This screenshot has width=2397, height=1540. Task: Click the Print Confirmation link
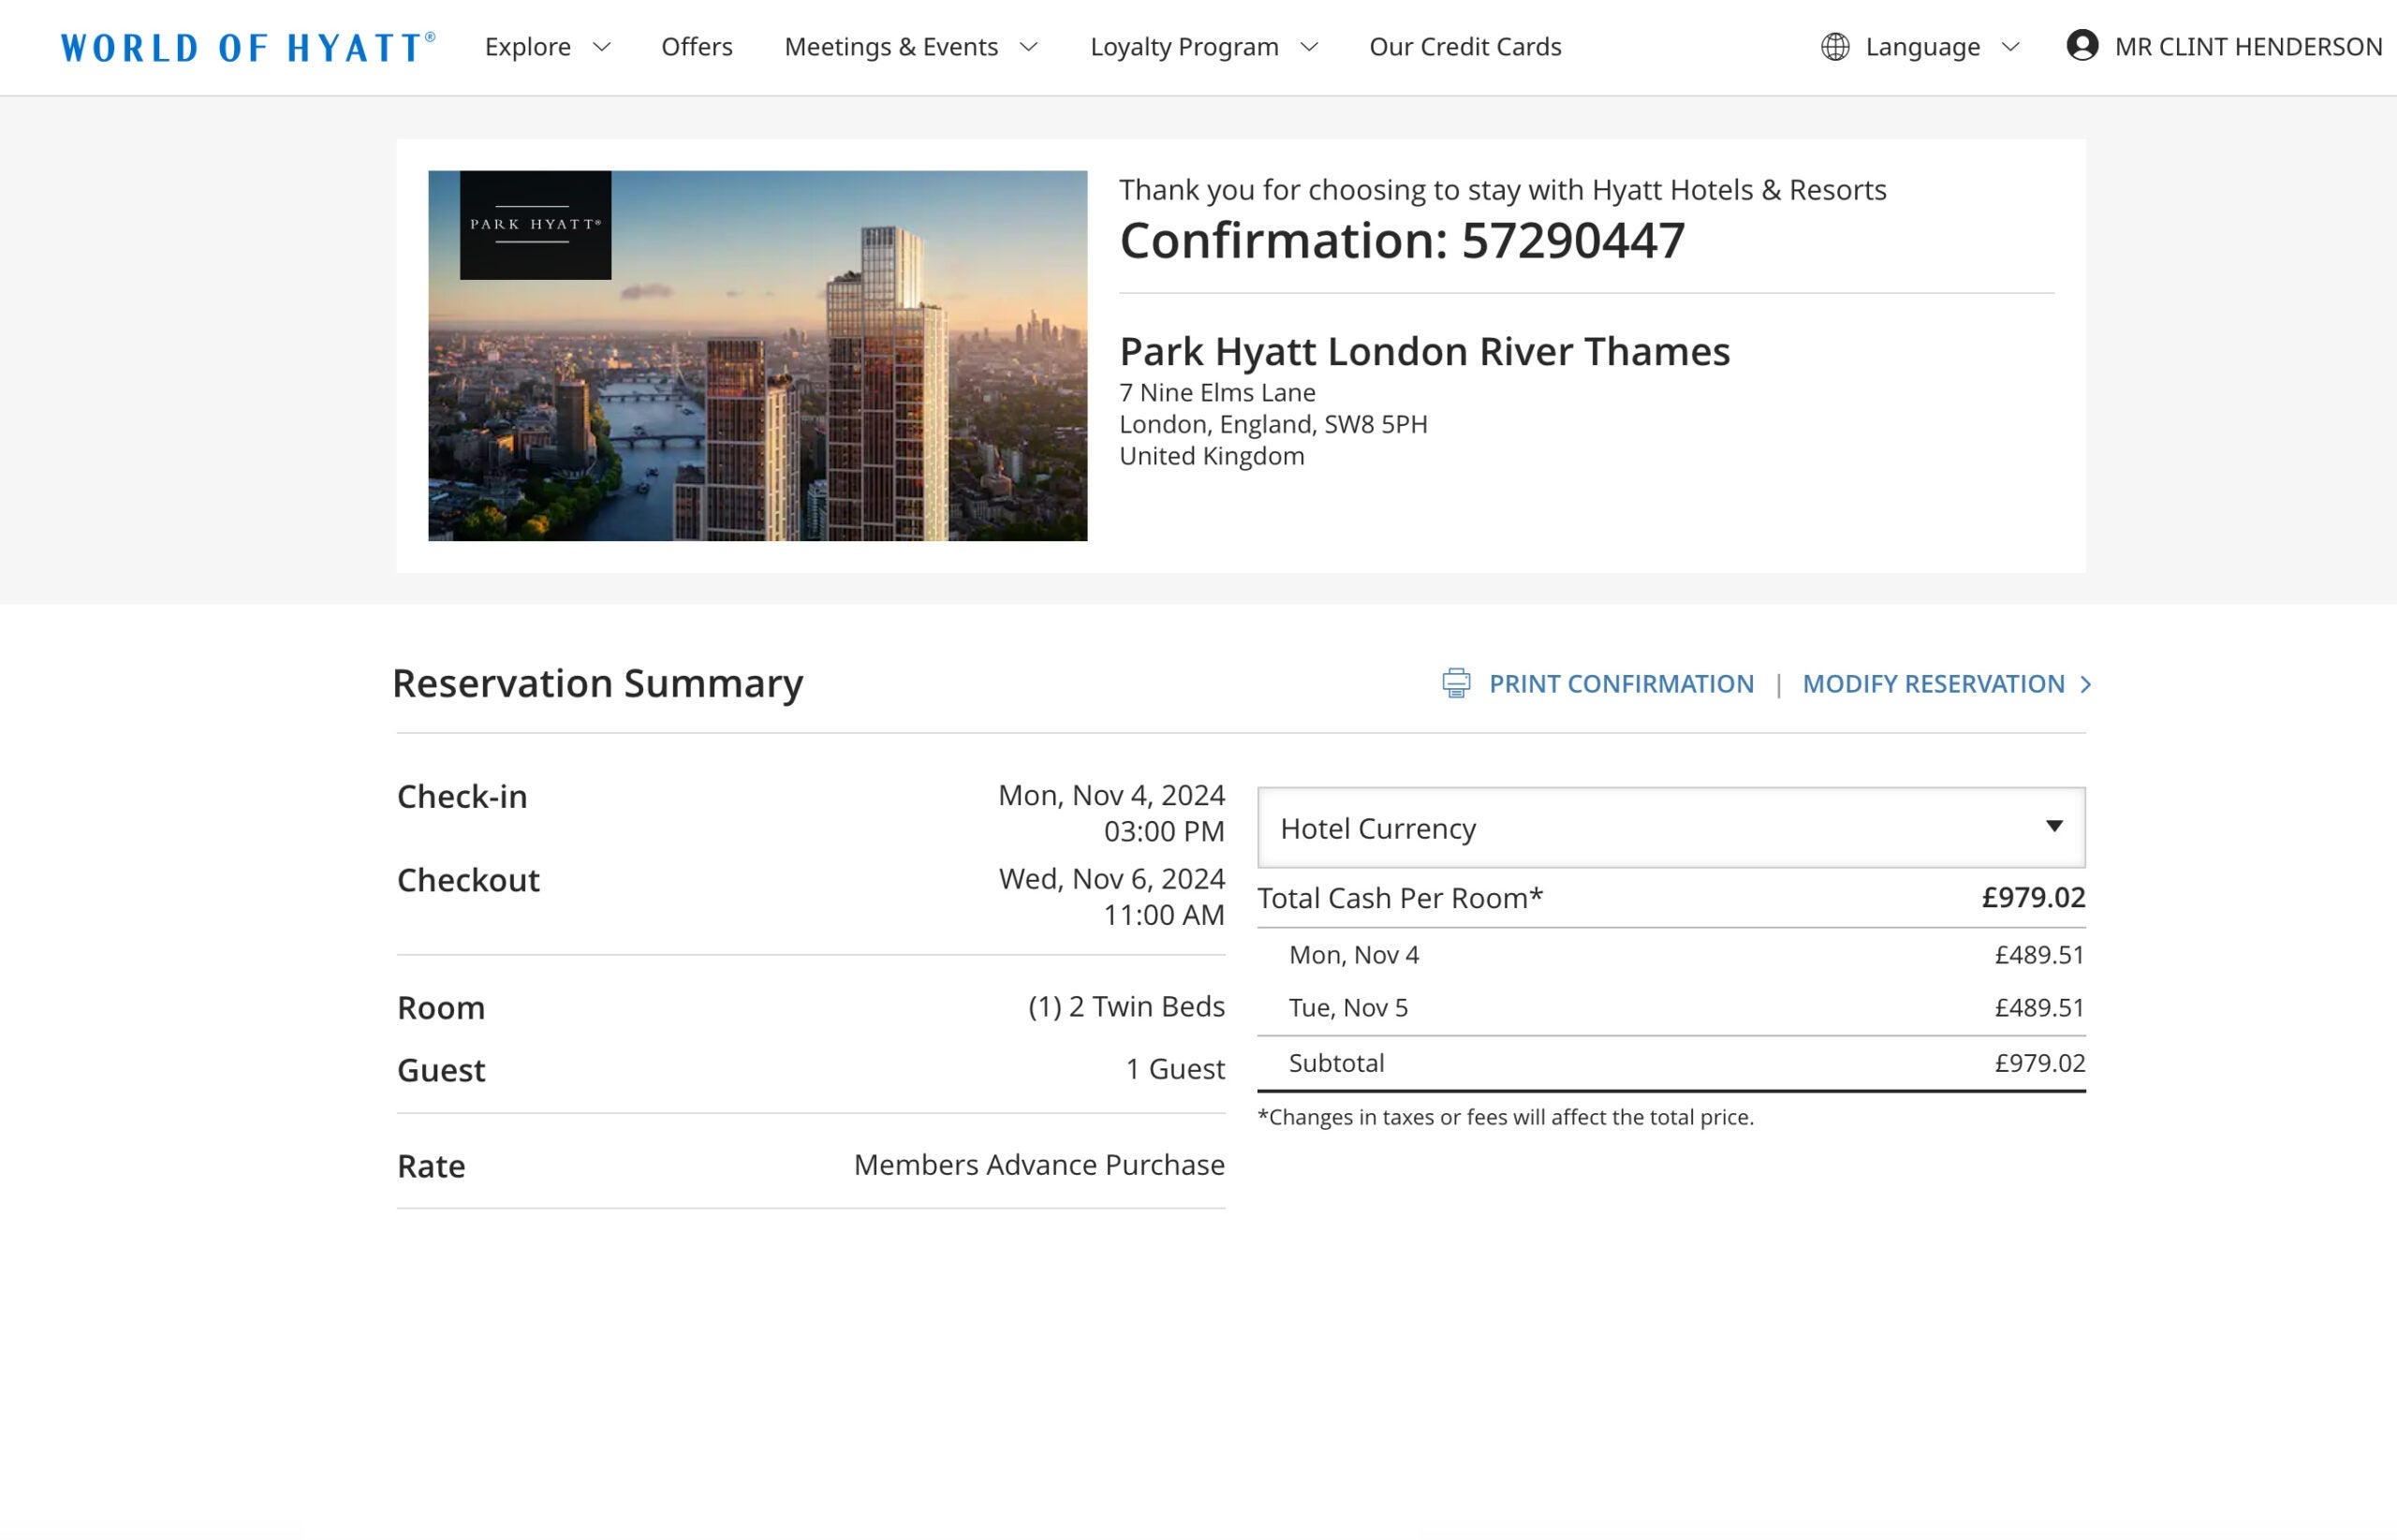(x=1620, y=684)
